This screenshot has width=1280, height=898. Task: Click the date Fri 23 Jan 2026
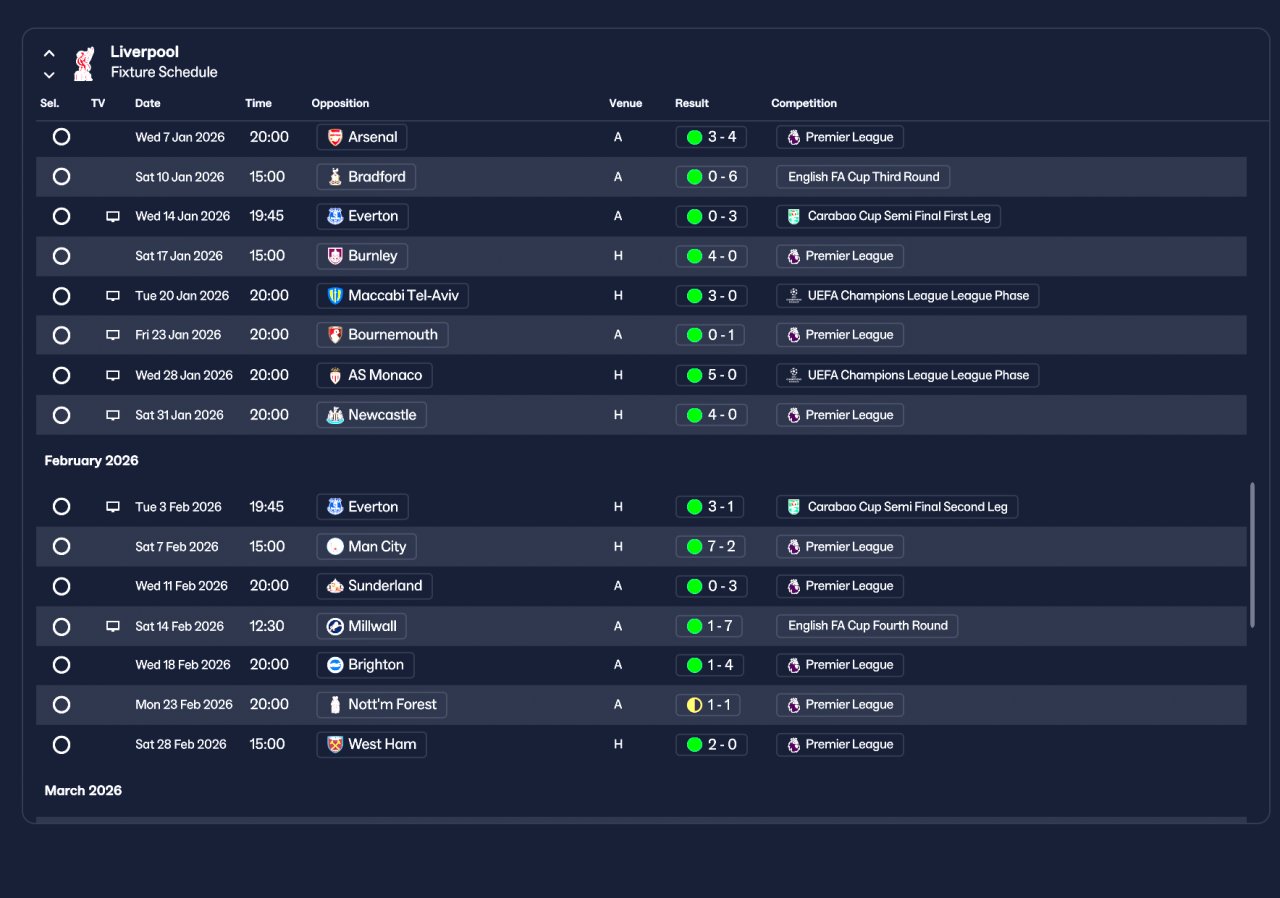tap(179, 335)
